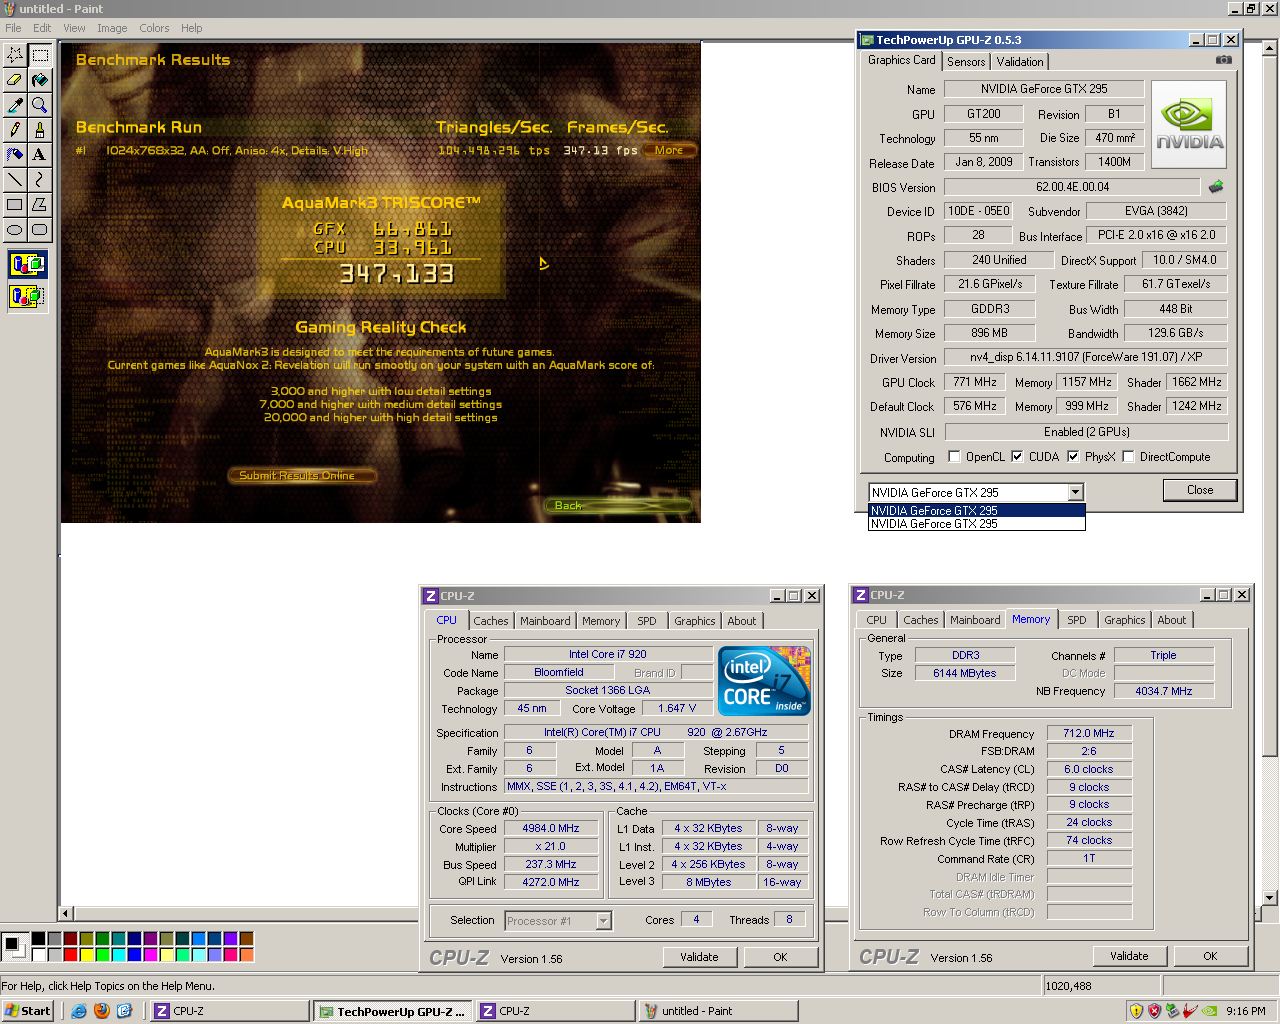Pick the bright blue color swatch
The width and height of the screenshot is (1280, 1024).
tap(134, 955)
